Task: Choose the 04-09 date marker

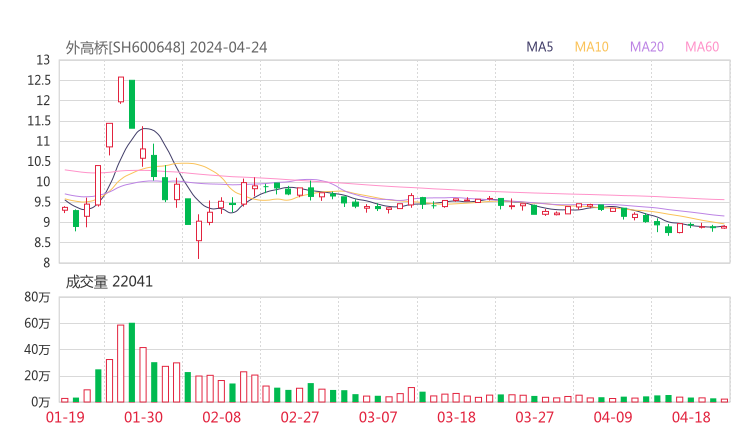Action: 613,418
